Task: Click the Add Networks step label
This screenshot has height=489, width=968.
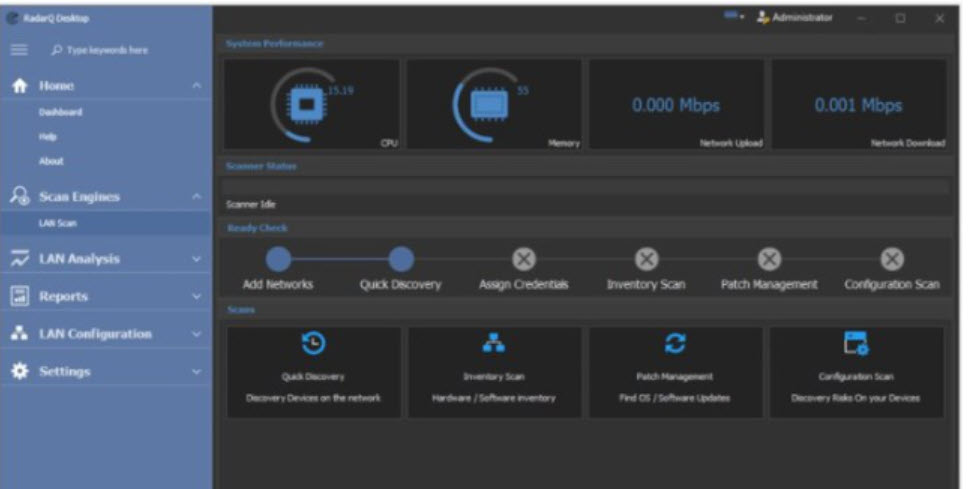Action: coord(278,285)
